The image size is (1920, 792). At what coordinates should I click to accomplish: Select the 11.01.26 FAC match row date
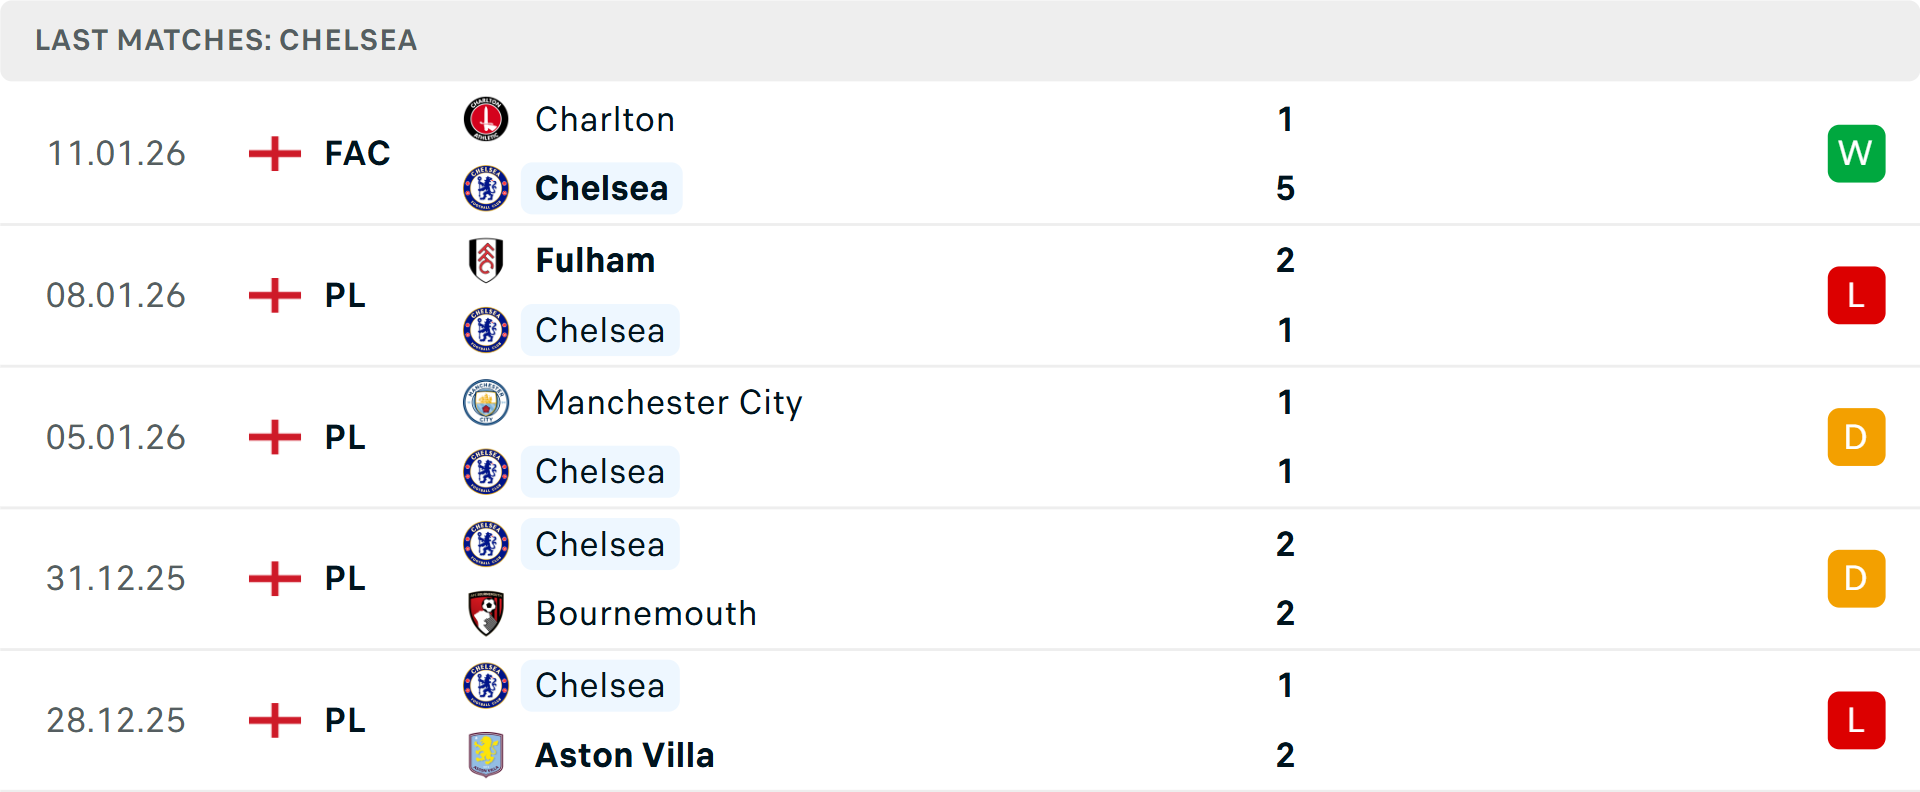coord(116,154)
